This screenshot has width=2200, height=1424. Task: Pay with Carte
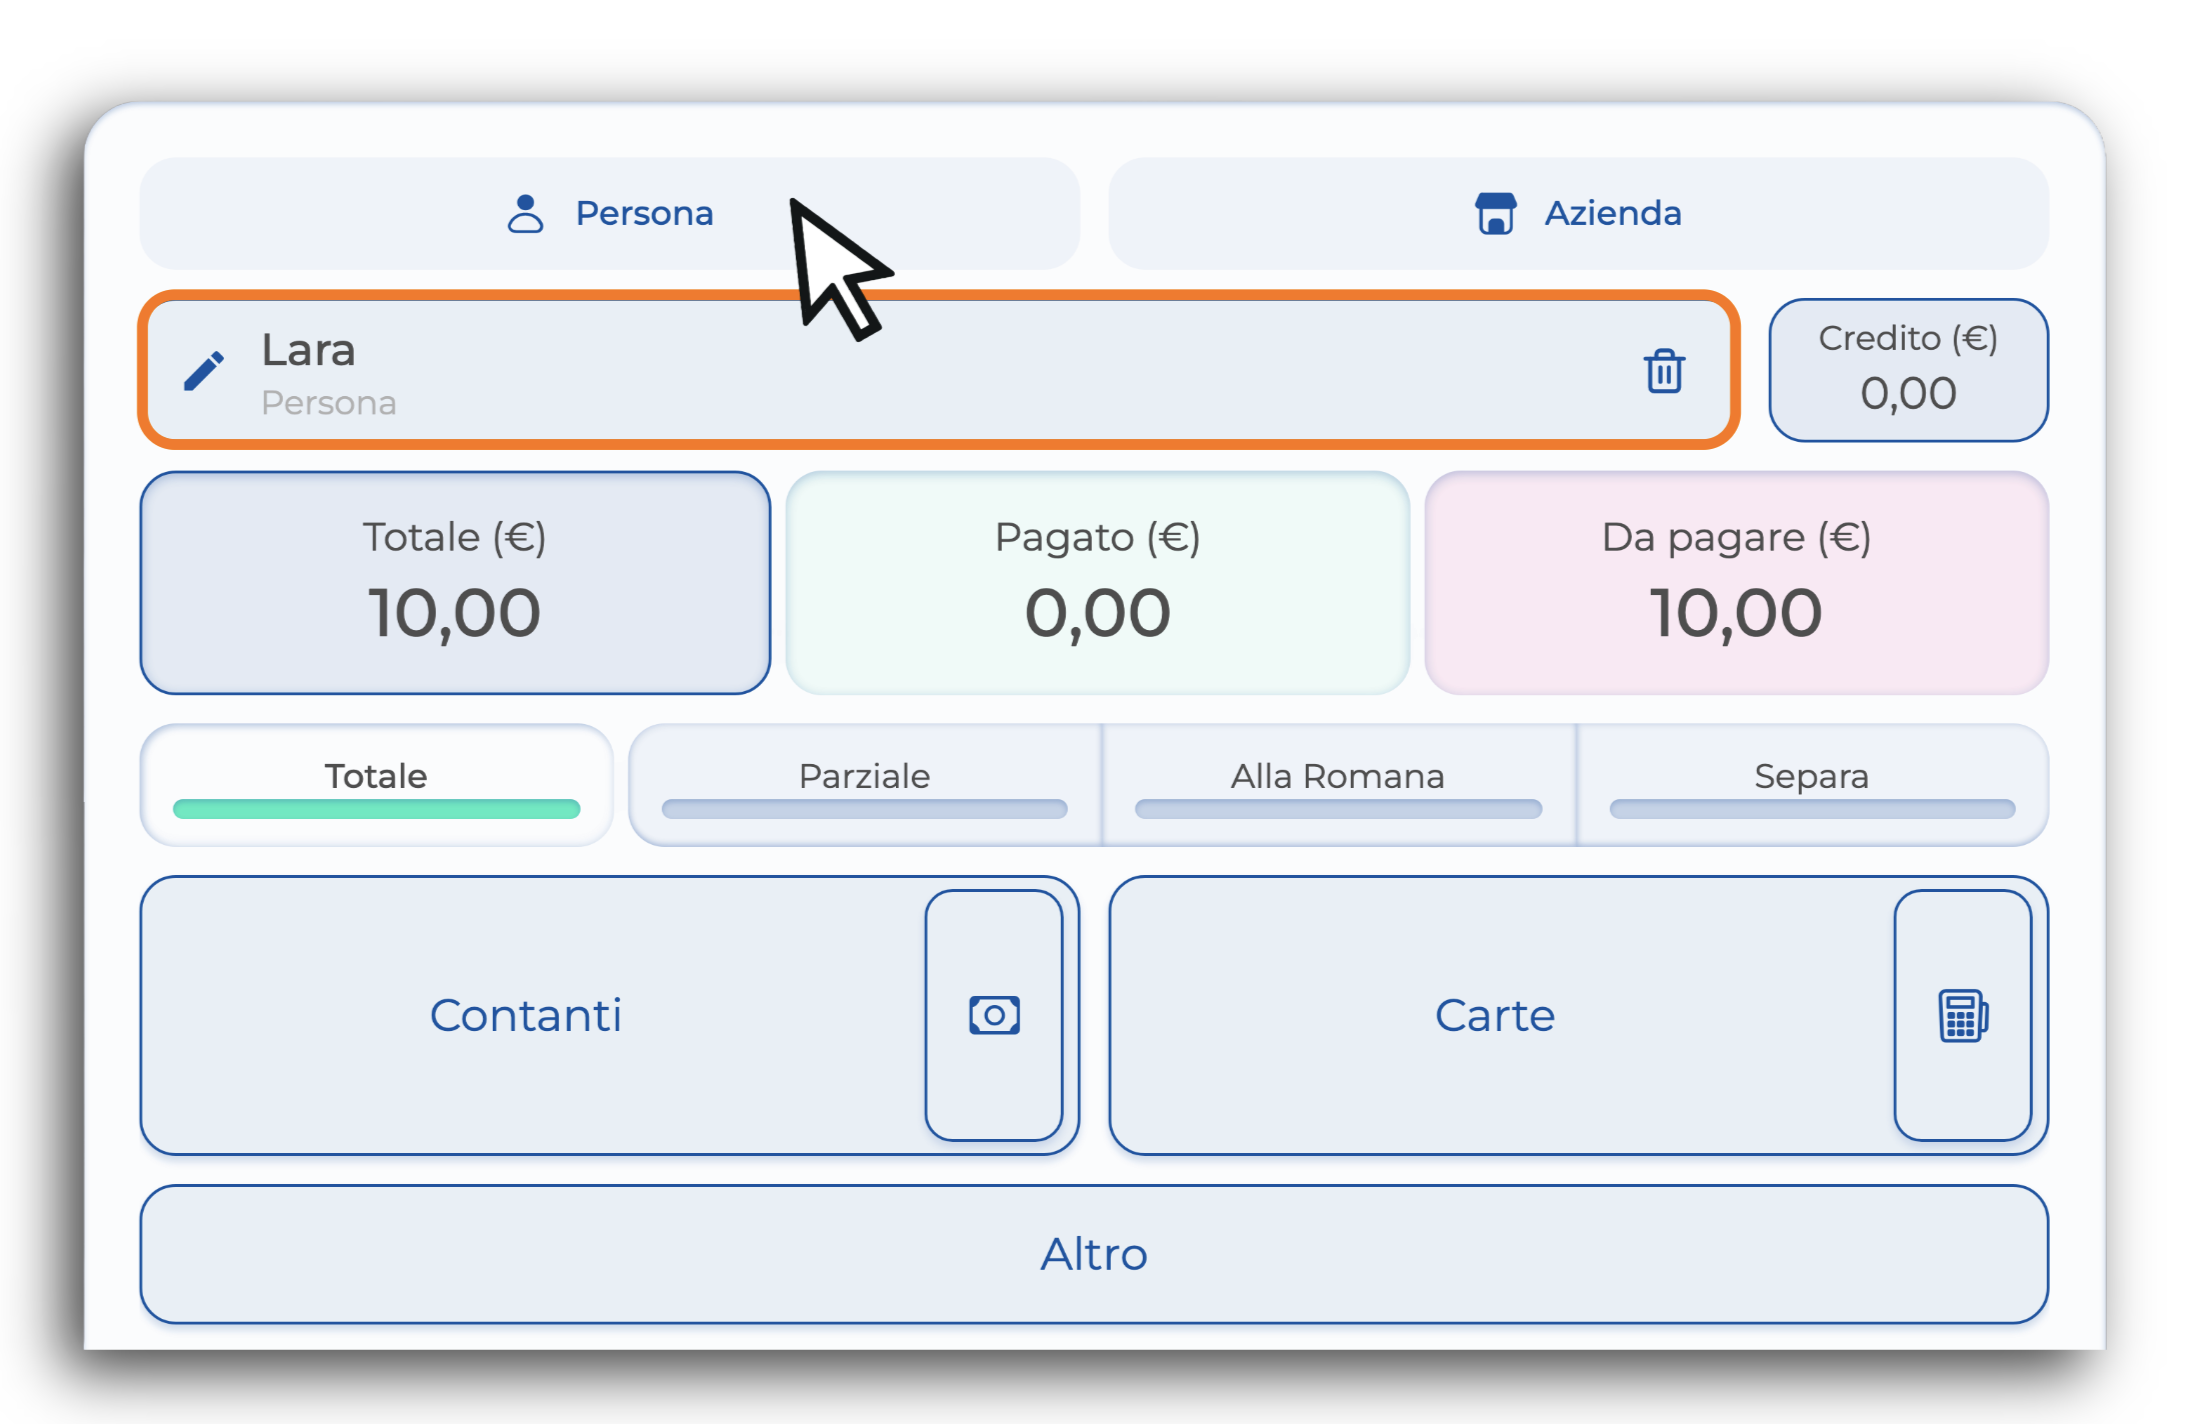(x=1496, y=1015)
